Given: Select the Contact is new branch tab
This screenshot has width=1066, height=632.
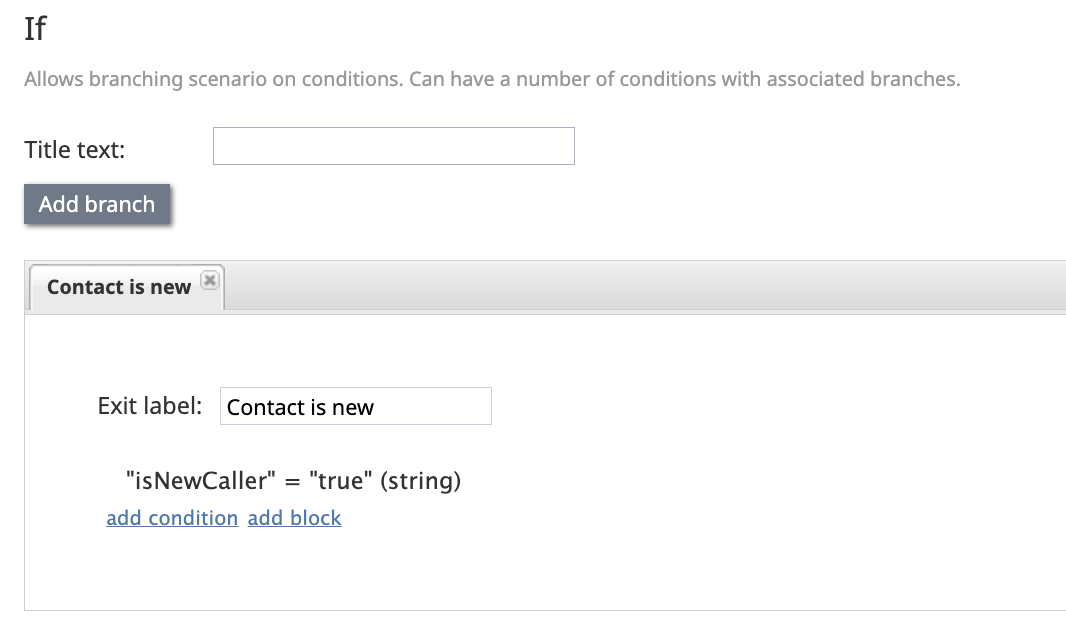Looking at the screenshot, I should point(119,287).
